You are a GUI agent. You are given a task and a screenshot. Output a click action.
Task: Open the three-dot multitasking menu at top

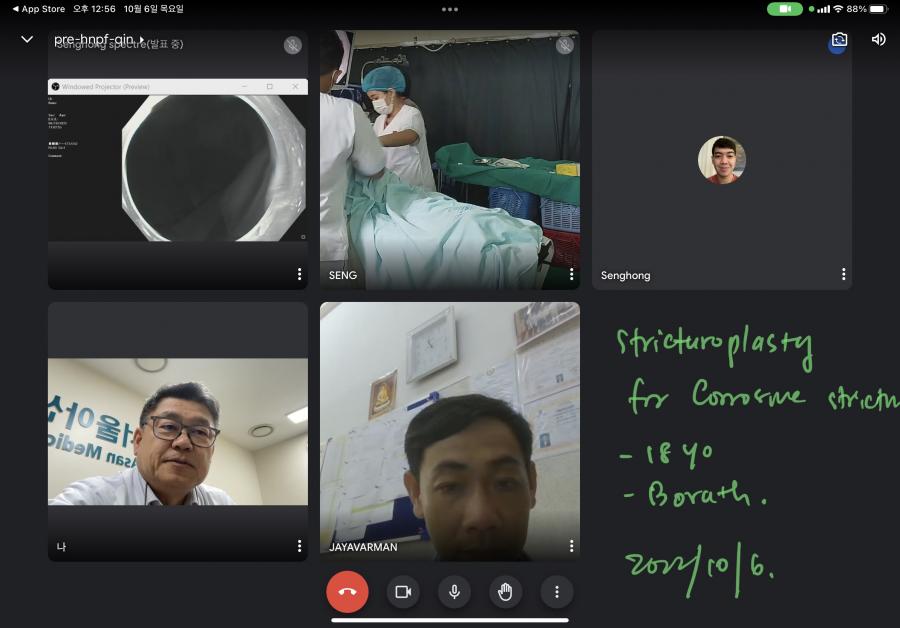(x=450, y=9)
